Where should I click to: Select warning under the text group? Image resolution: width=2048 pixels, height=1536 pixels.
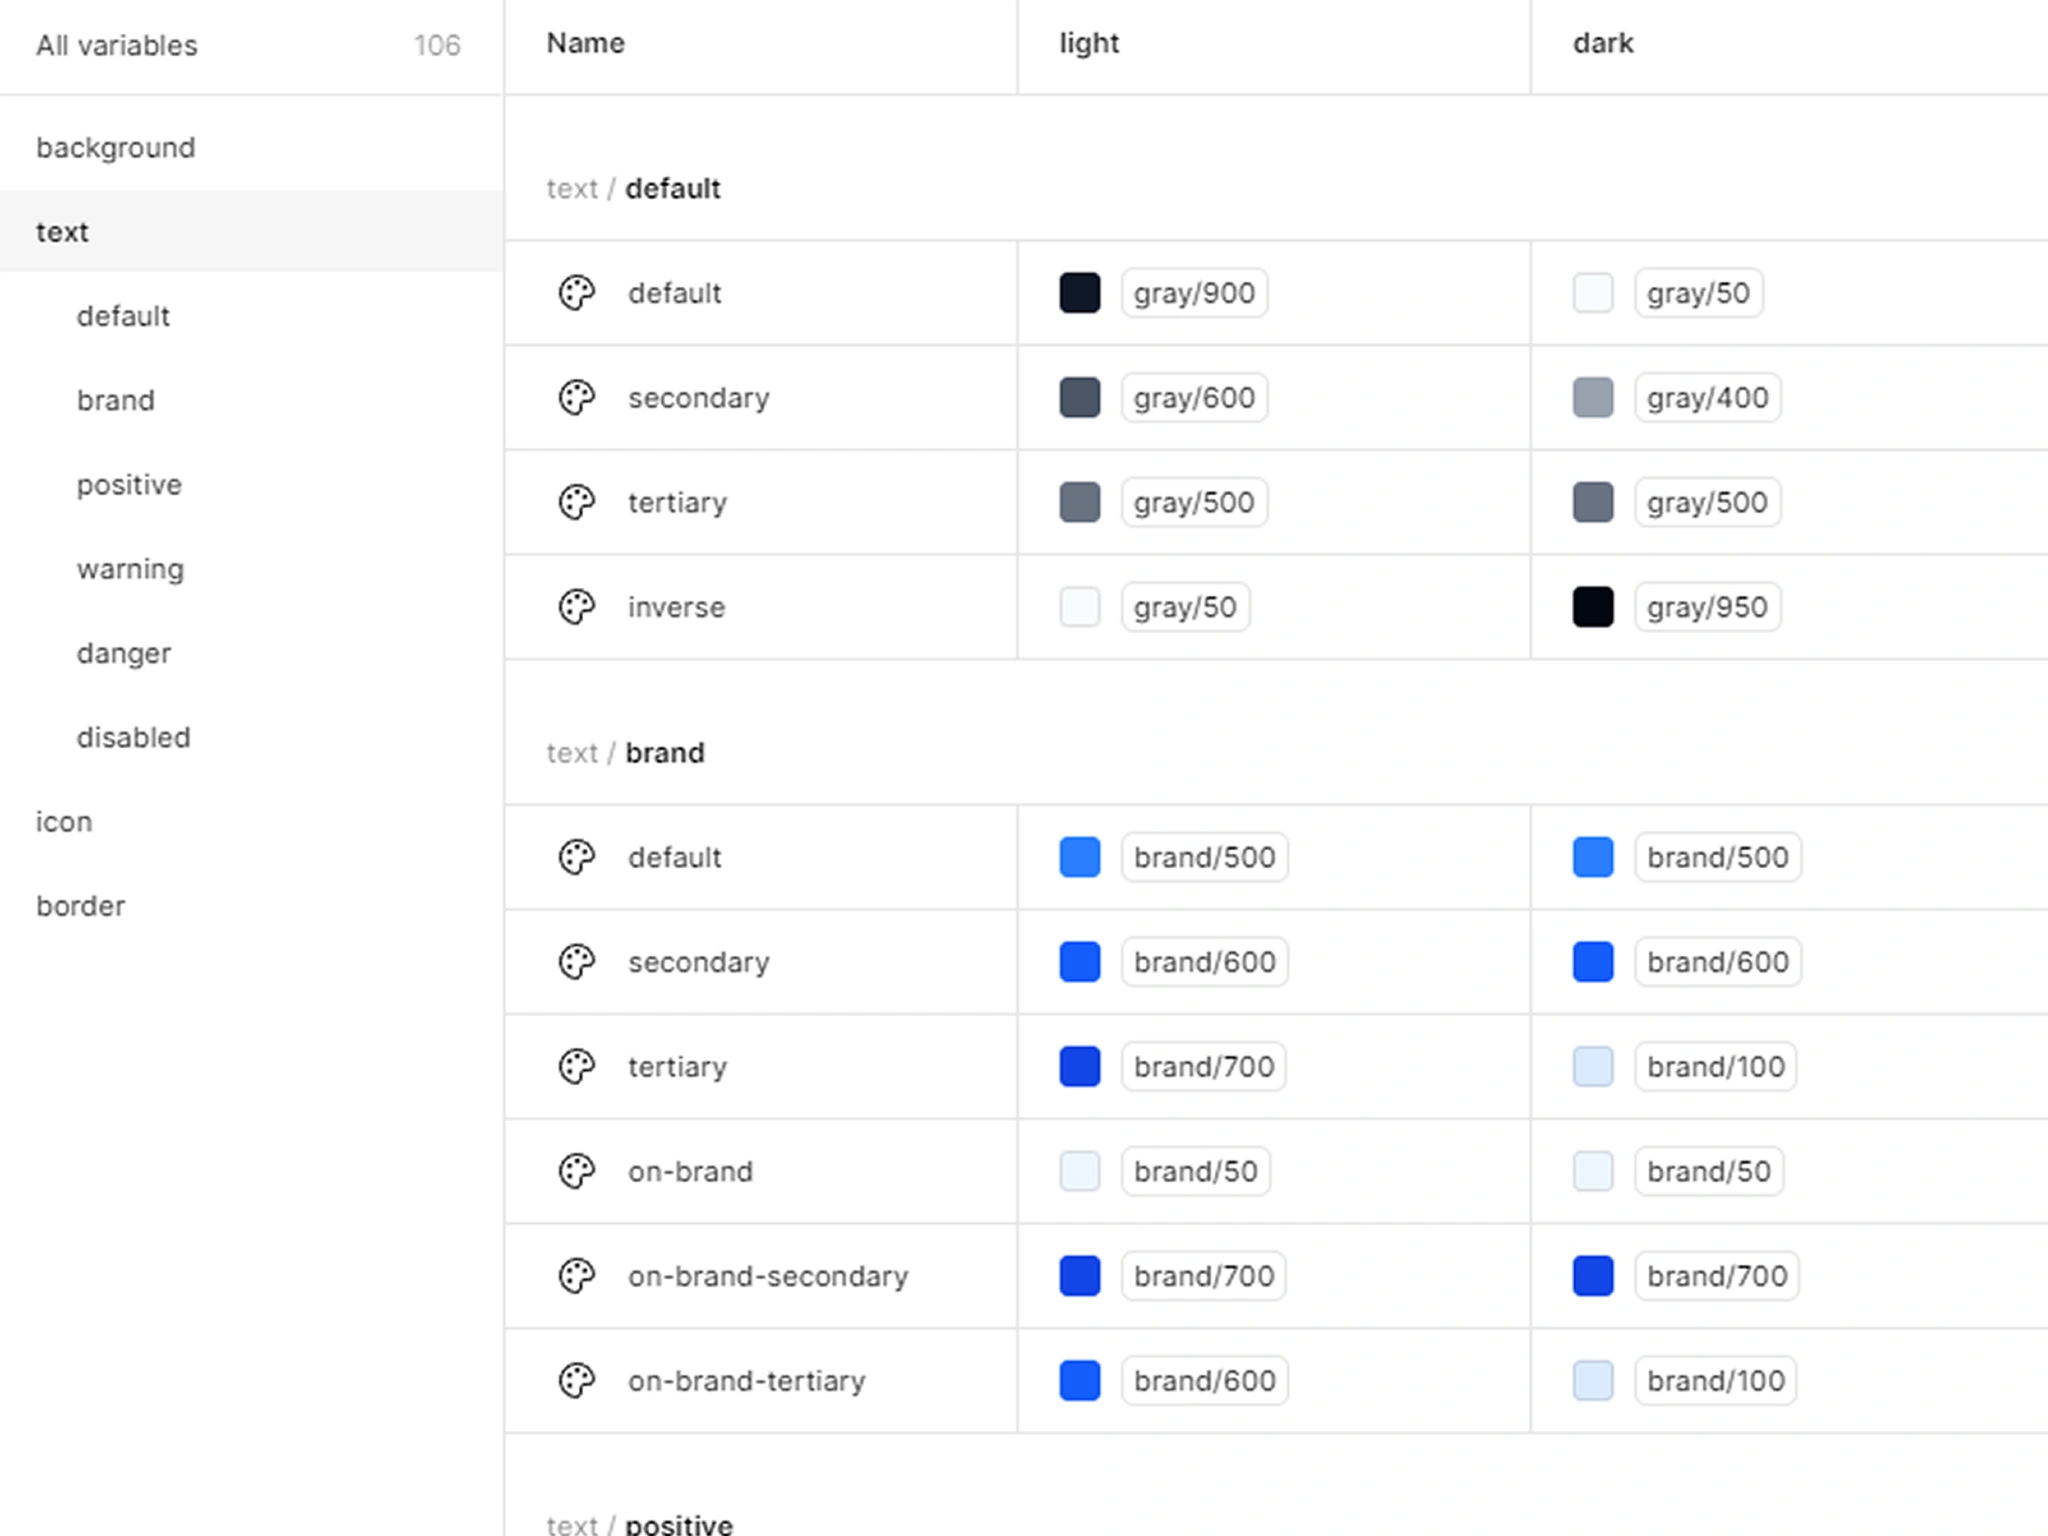(x=130, y=568)
